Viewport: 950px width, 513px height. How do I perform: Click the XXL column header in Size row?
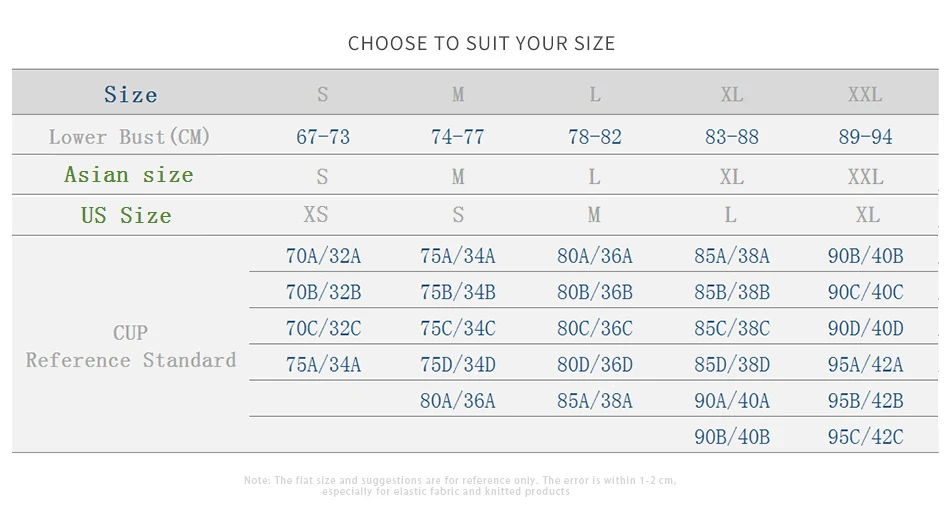point(865,94)
